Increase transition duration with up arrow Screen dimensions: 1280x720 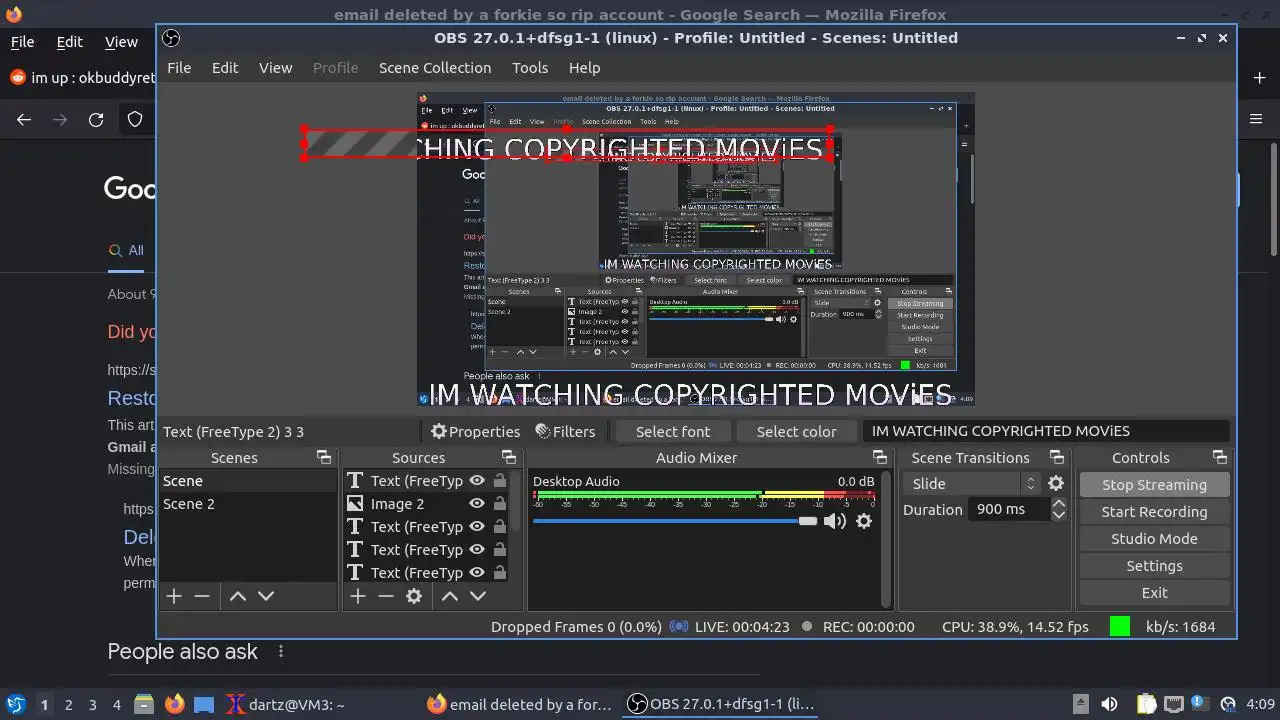click(x=1058, y=504)
